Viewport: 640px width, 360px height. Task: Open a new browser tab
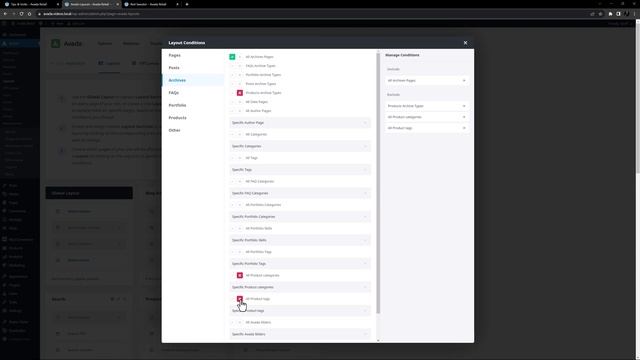[x=187, y=4]
